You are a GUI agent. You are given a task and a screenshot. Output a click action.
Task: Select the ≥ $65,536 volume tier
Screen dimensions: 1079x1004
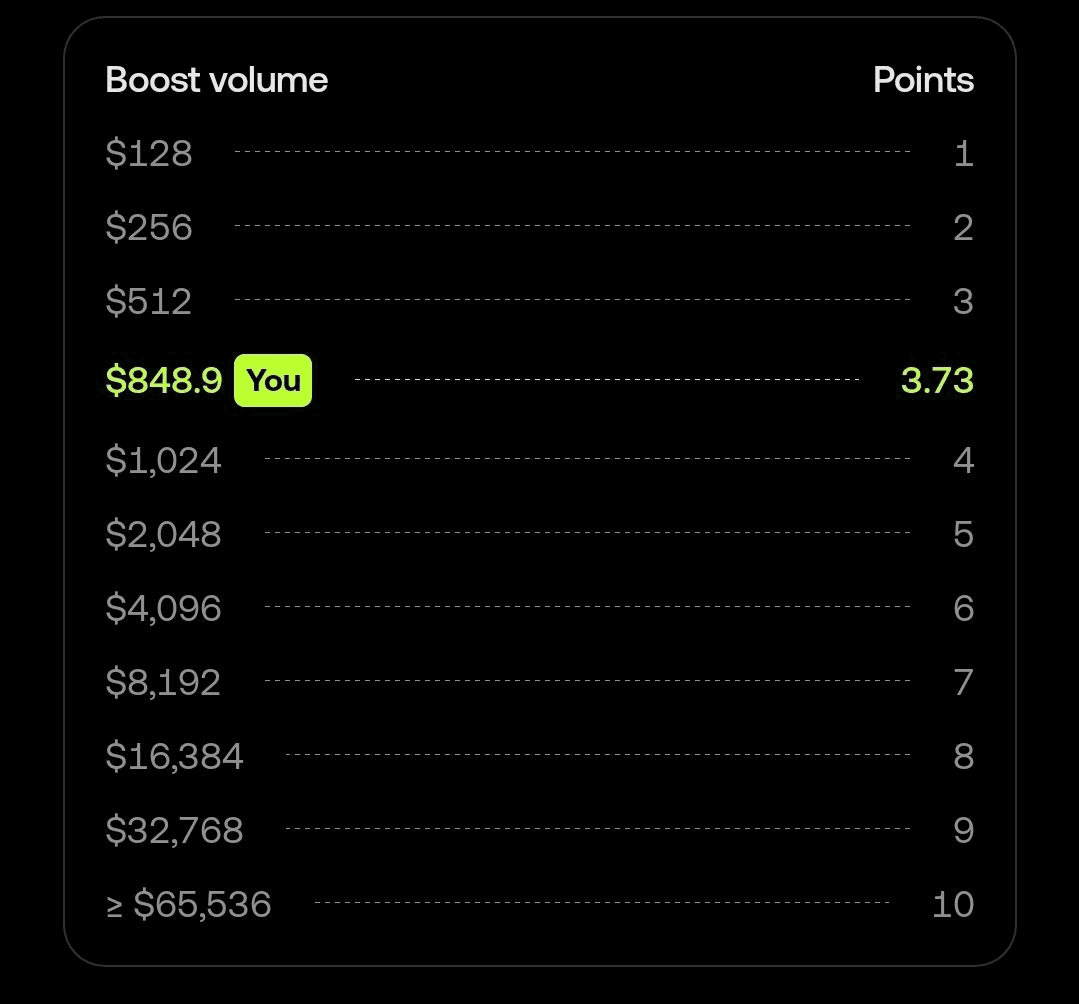[x=189, y=904]
